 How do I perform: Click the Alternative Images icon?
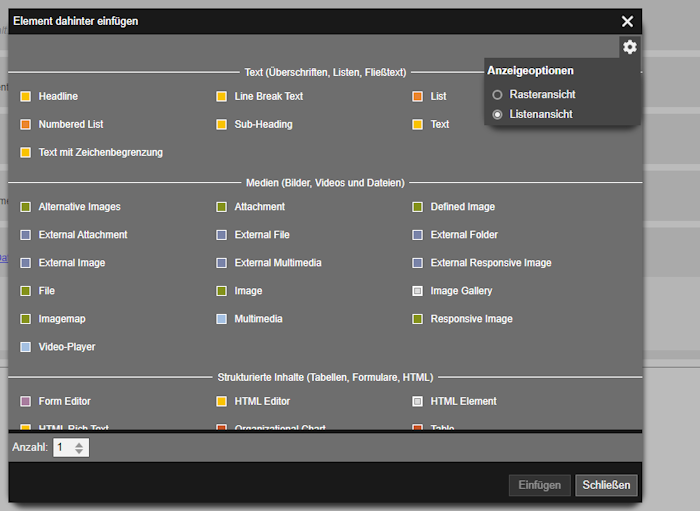pos(25,207)
